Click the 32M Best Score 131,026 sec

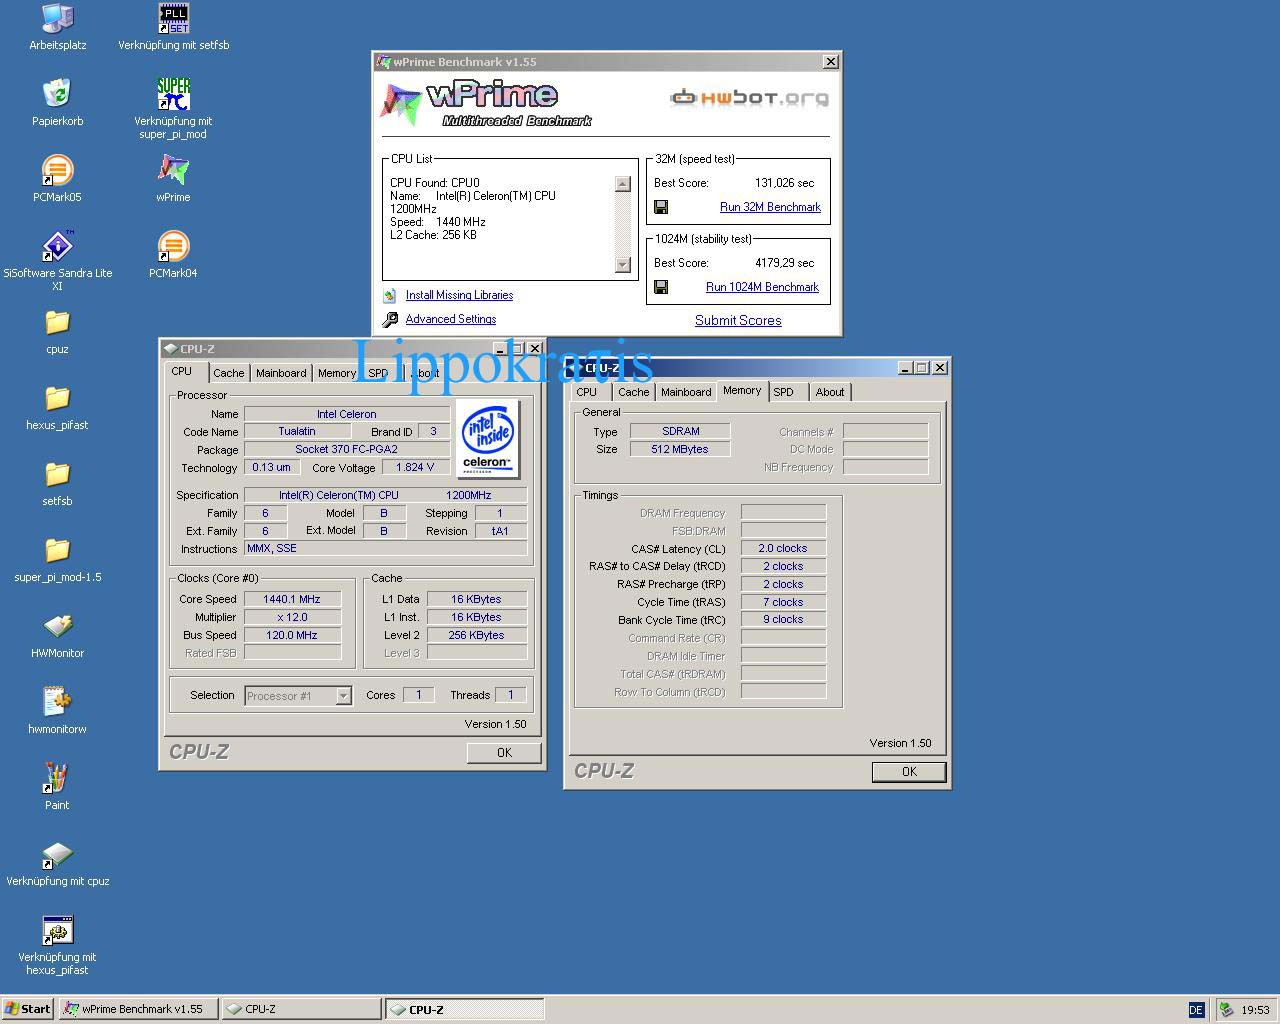coord(785,183)
